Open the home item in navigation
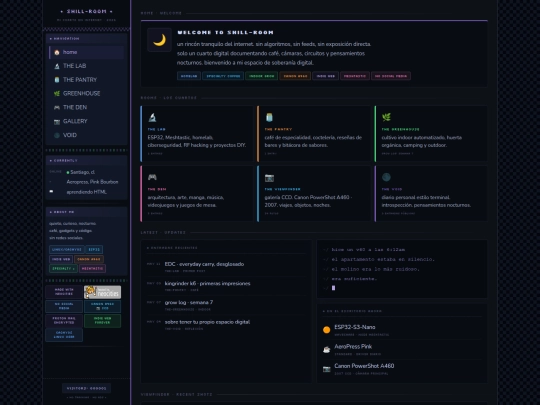Viewport: 540px width, 405px height. (x=86, y=52)
